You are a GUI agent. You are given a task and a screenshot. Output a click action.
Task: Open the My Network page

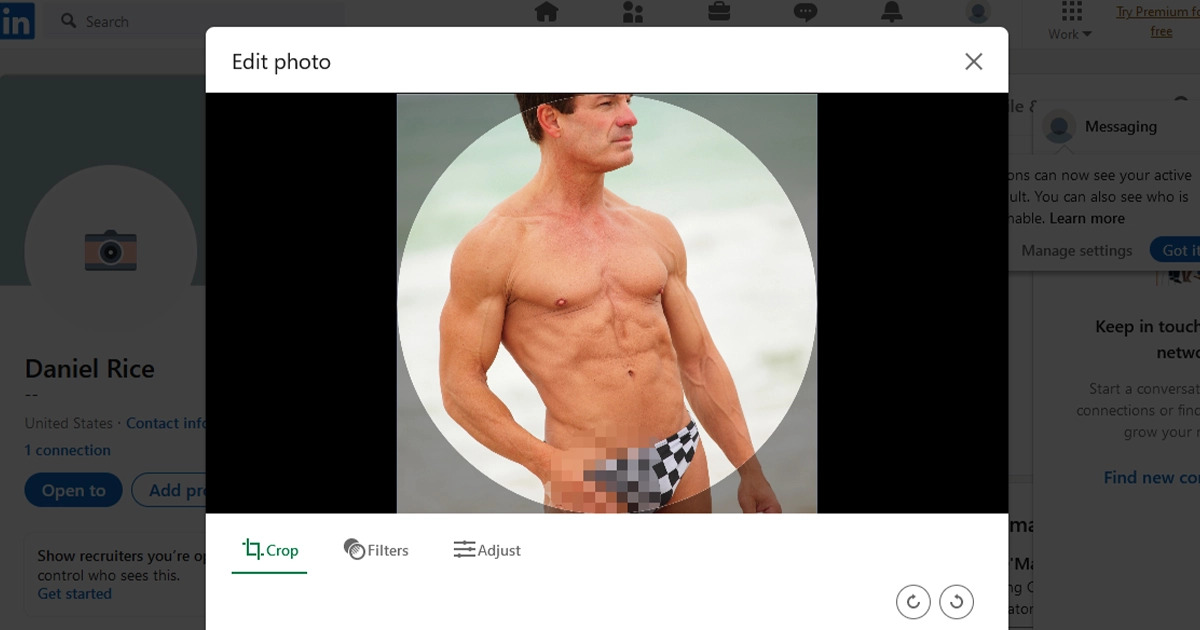632,14
